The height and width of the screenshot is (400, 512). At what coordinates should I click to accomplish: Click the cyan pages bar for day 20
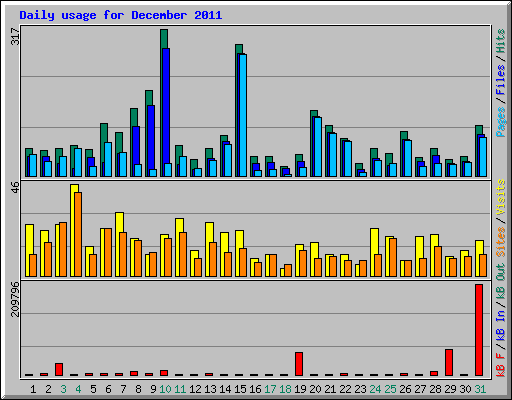click(318, 147)
